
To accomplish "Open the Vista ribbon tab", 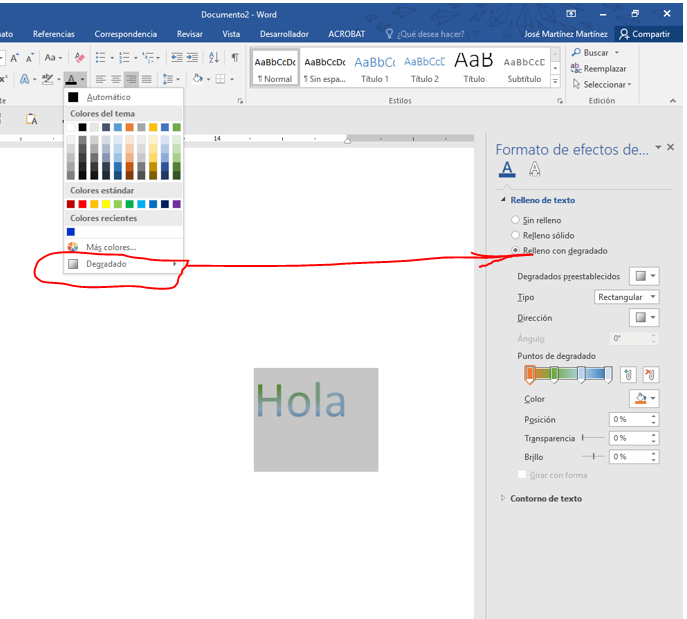I will click(231, 34).
